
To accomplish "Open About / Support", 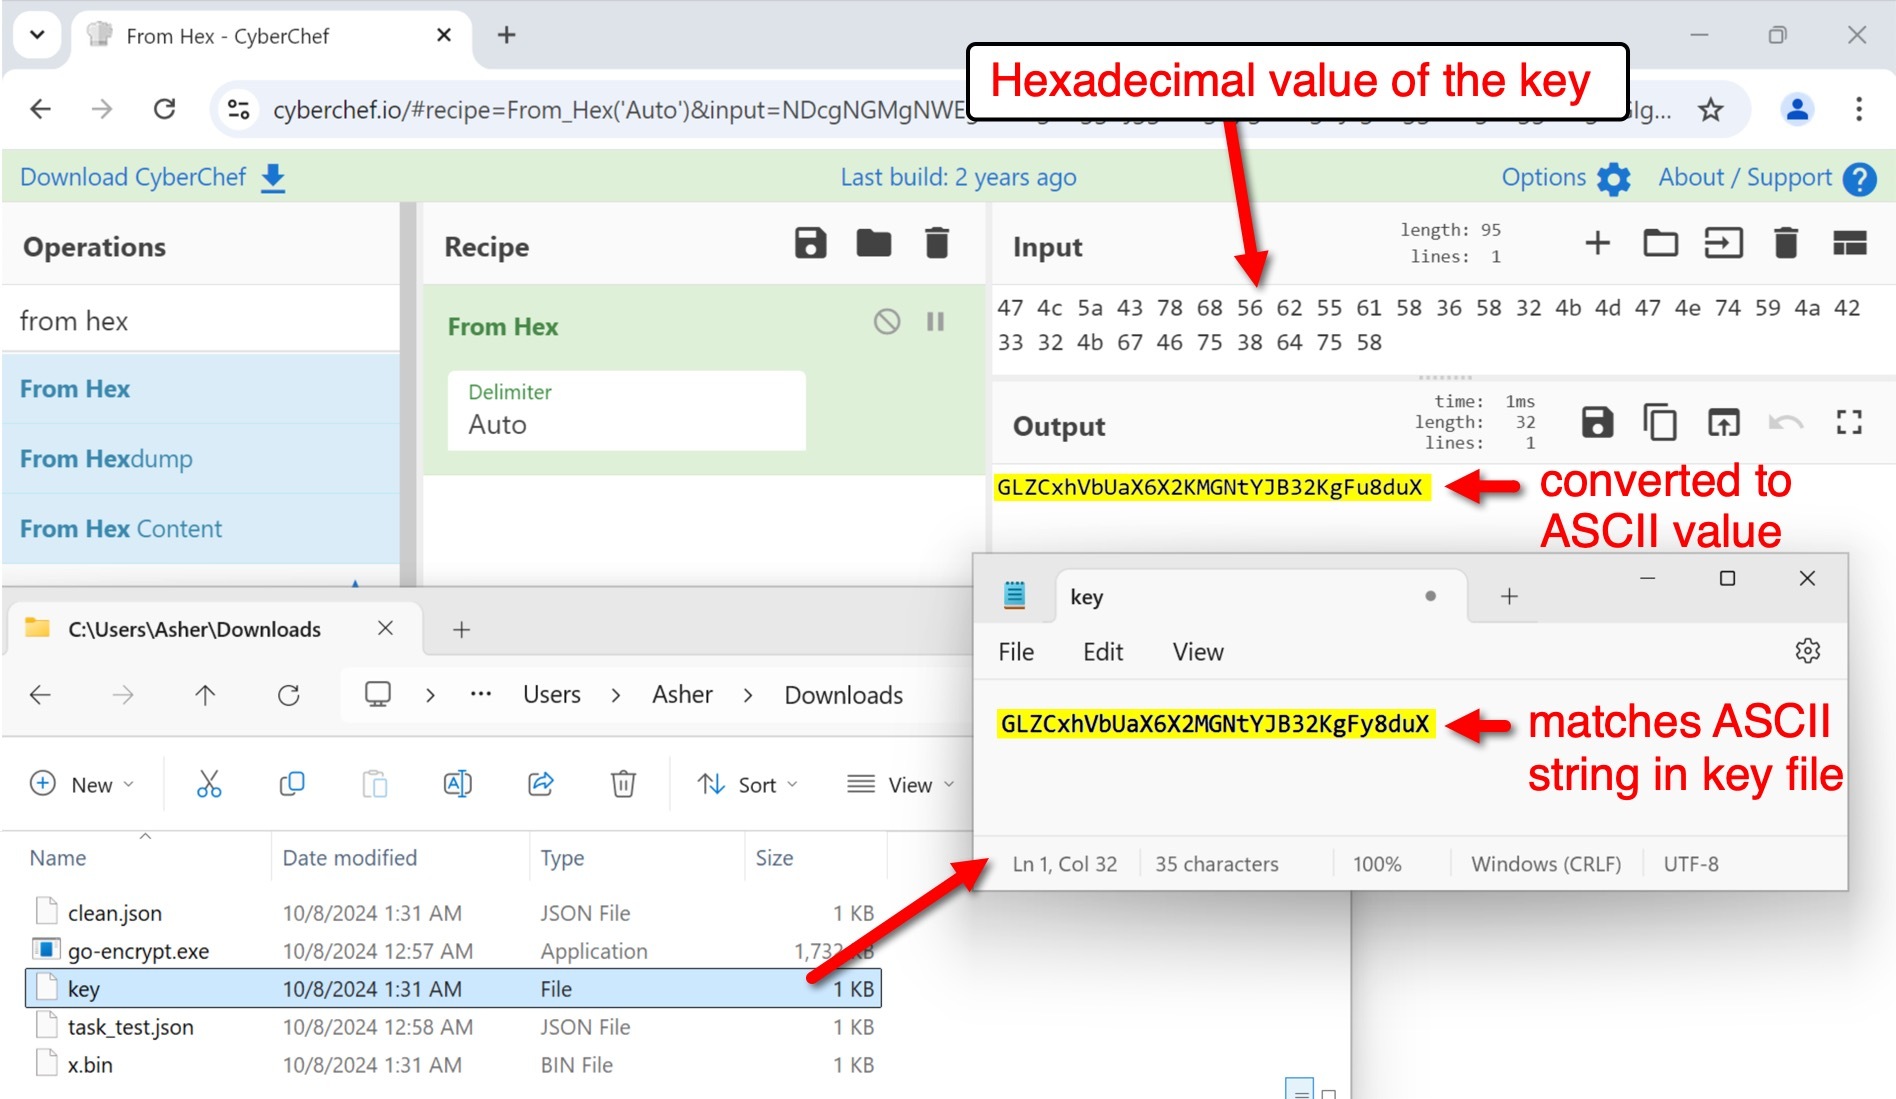I will pos(1766,178).
